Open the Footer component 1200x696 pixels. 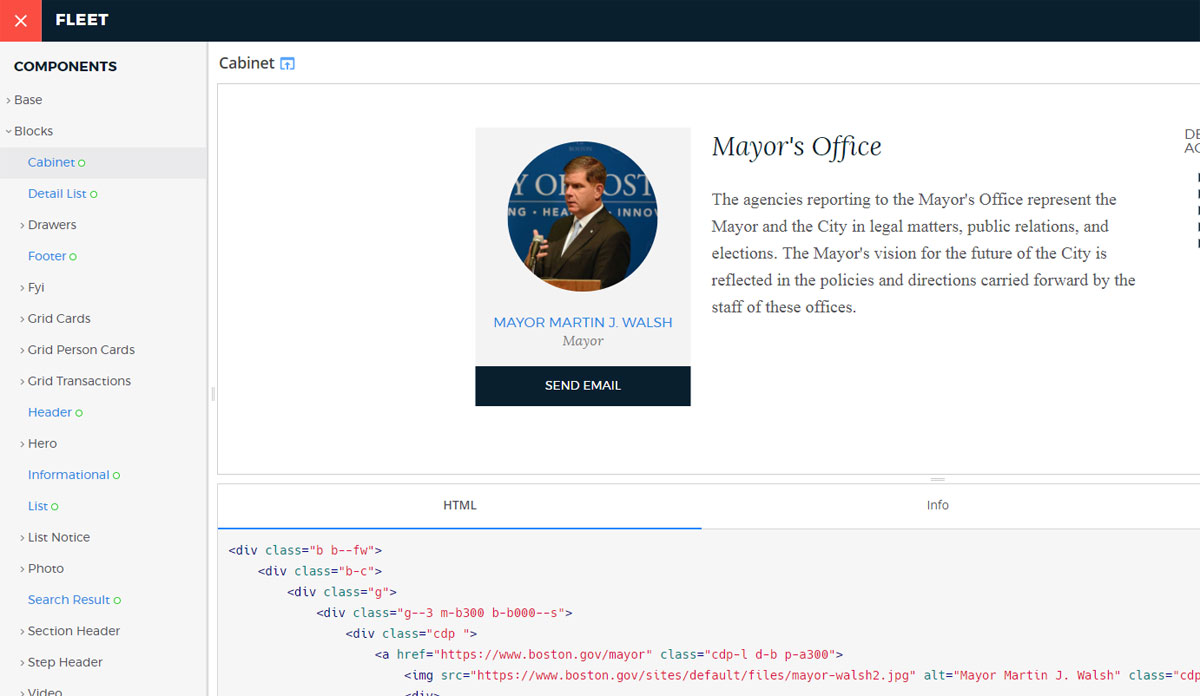click(x=47, y=256)
